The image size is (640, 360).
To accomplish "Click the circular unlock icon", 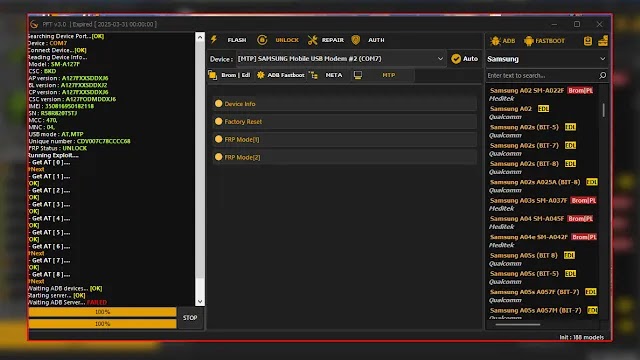I will 262,40.
